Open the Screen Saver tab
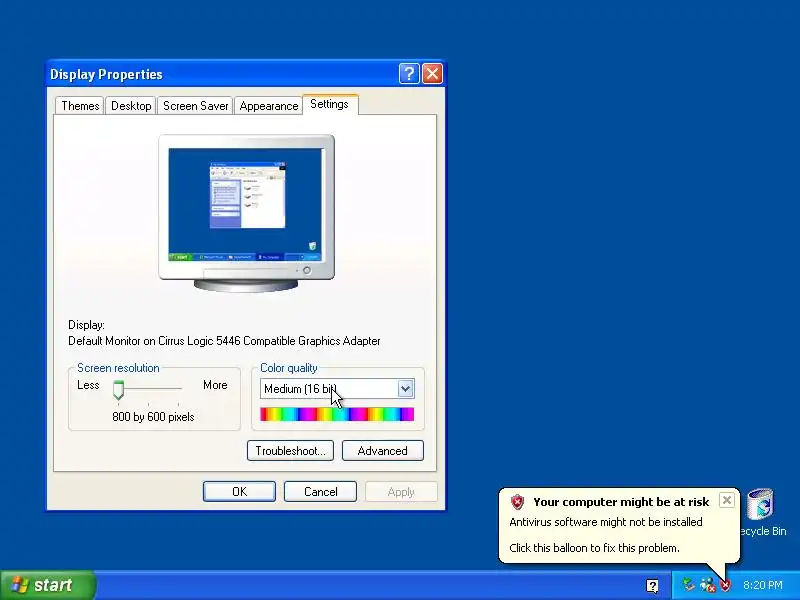Image resolution: width=800 pixels, height=600 pixels. 195,106
